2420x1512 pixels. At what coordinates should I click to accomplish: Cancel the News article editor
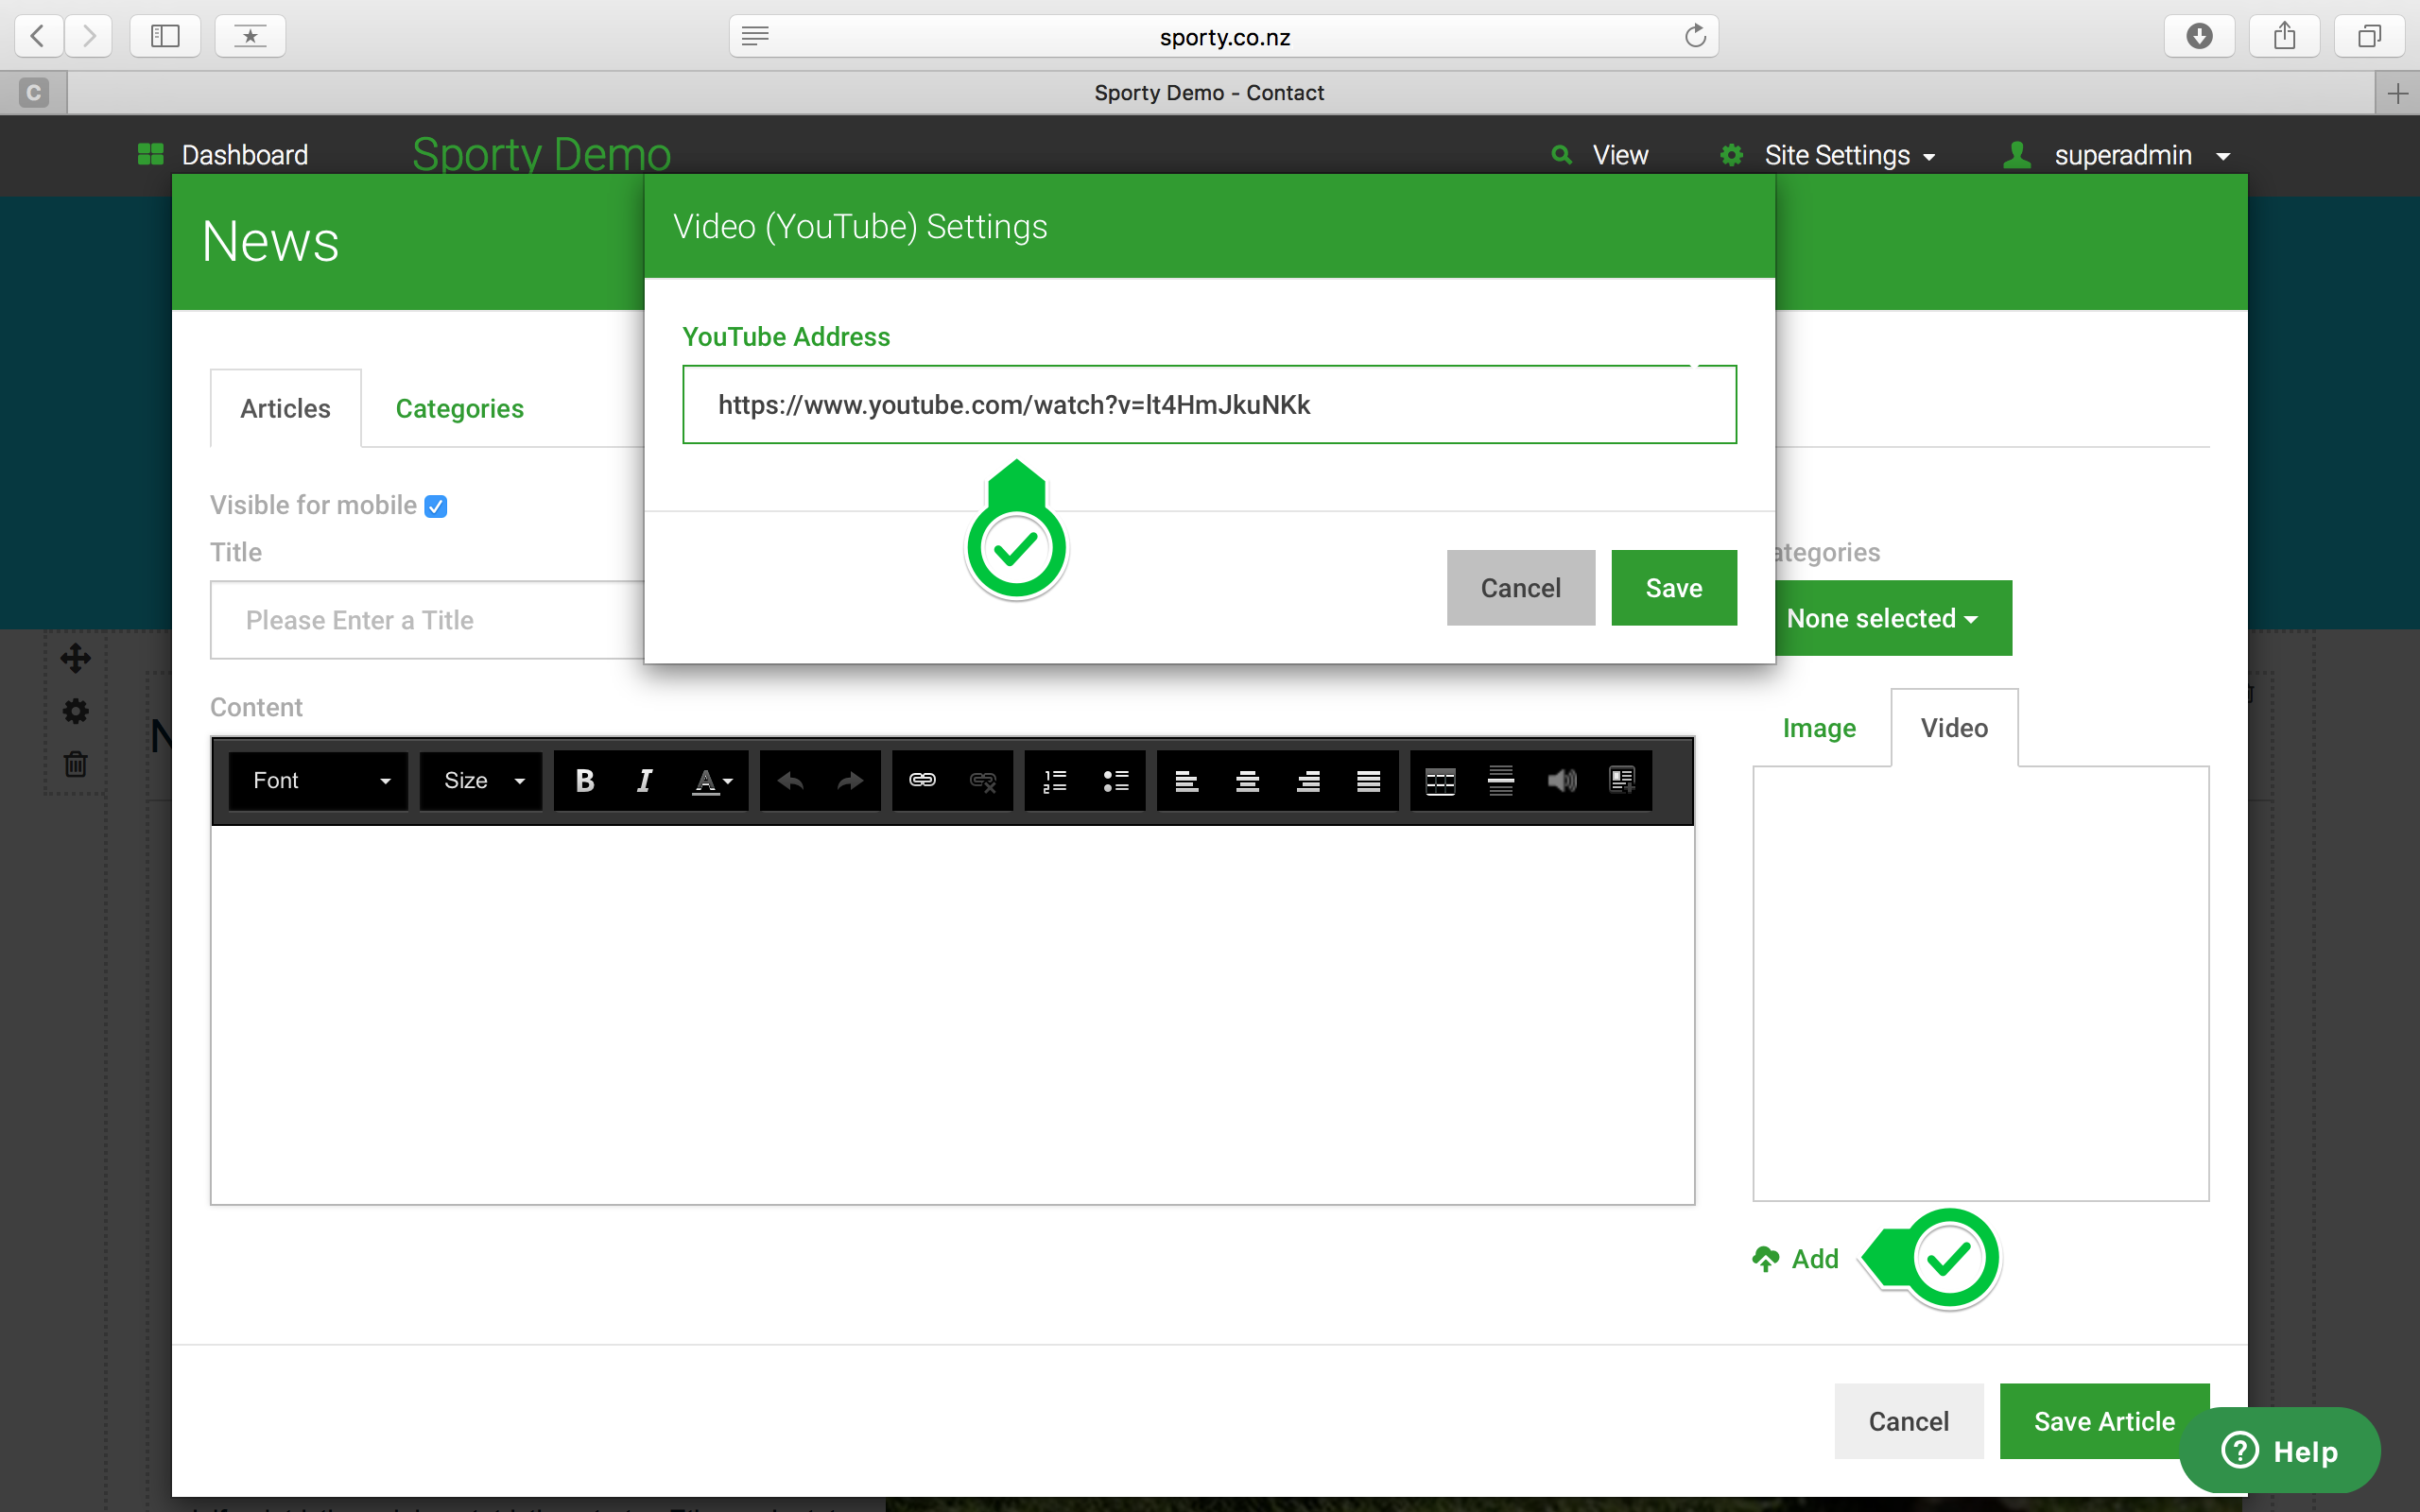pos(1908,1421)
